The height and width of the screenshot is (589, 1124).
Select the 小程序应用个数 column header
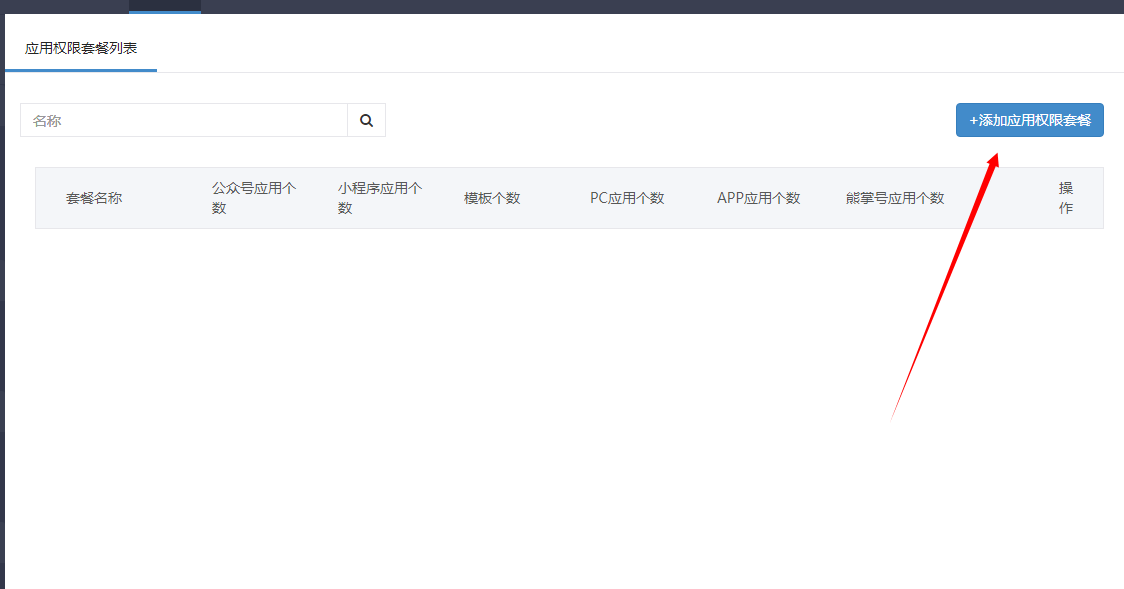(x=380, y=198)
